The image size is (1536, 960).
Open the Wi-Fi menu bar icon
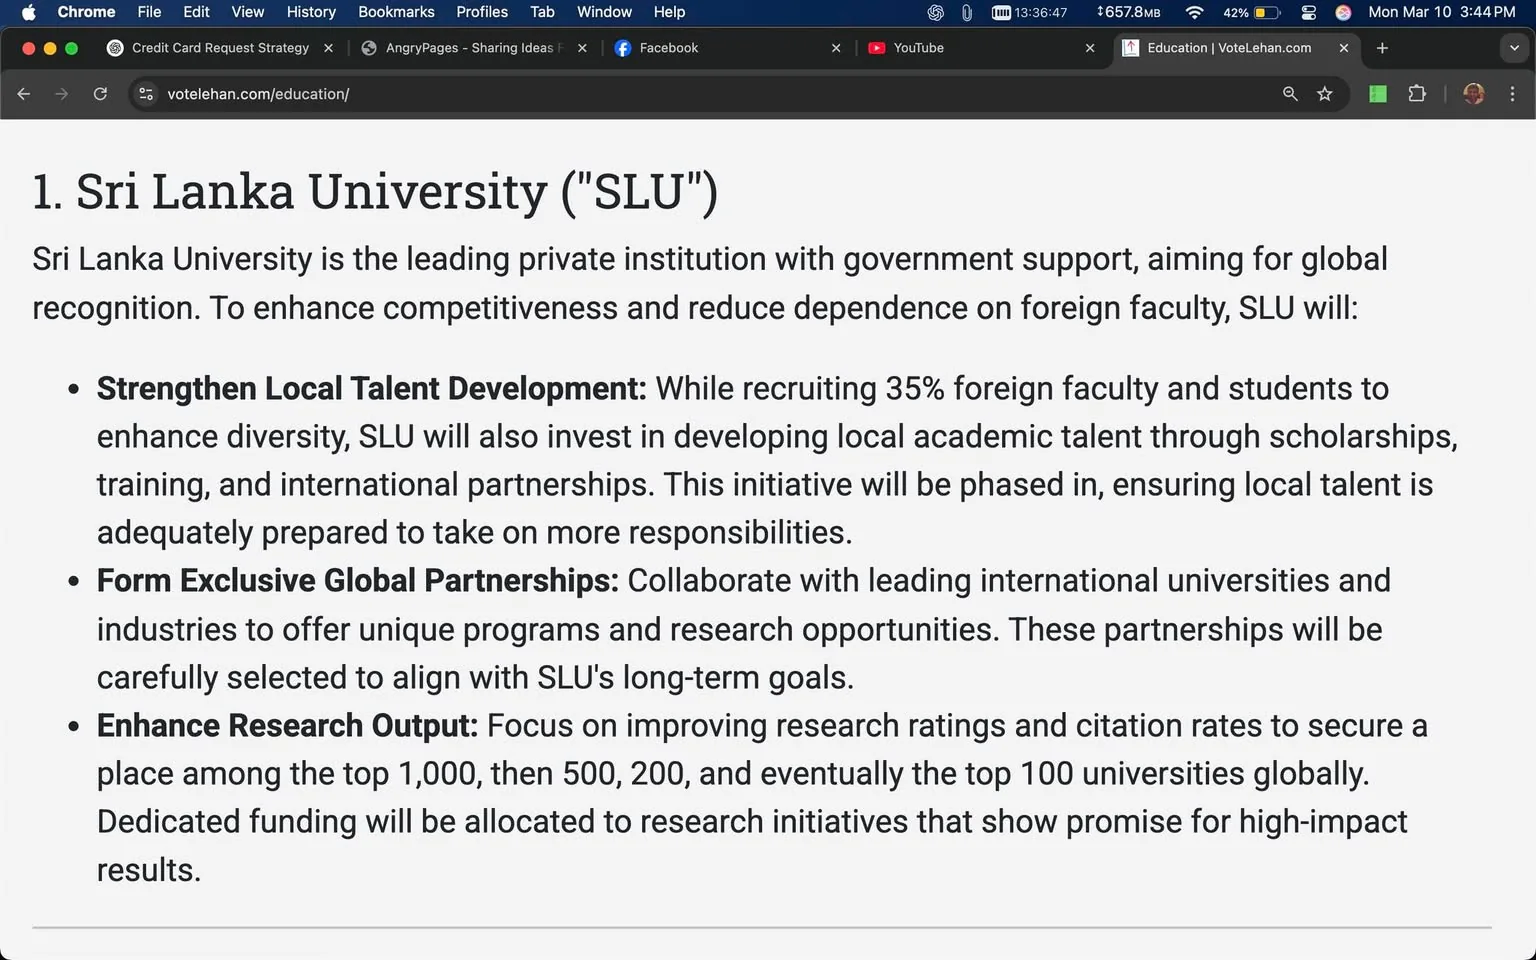pos(1193,12)
